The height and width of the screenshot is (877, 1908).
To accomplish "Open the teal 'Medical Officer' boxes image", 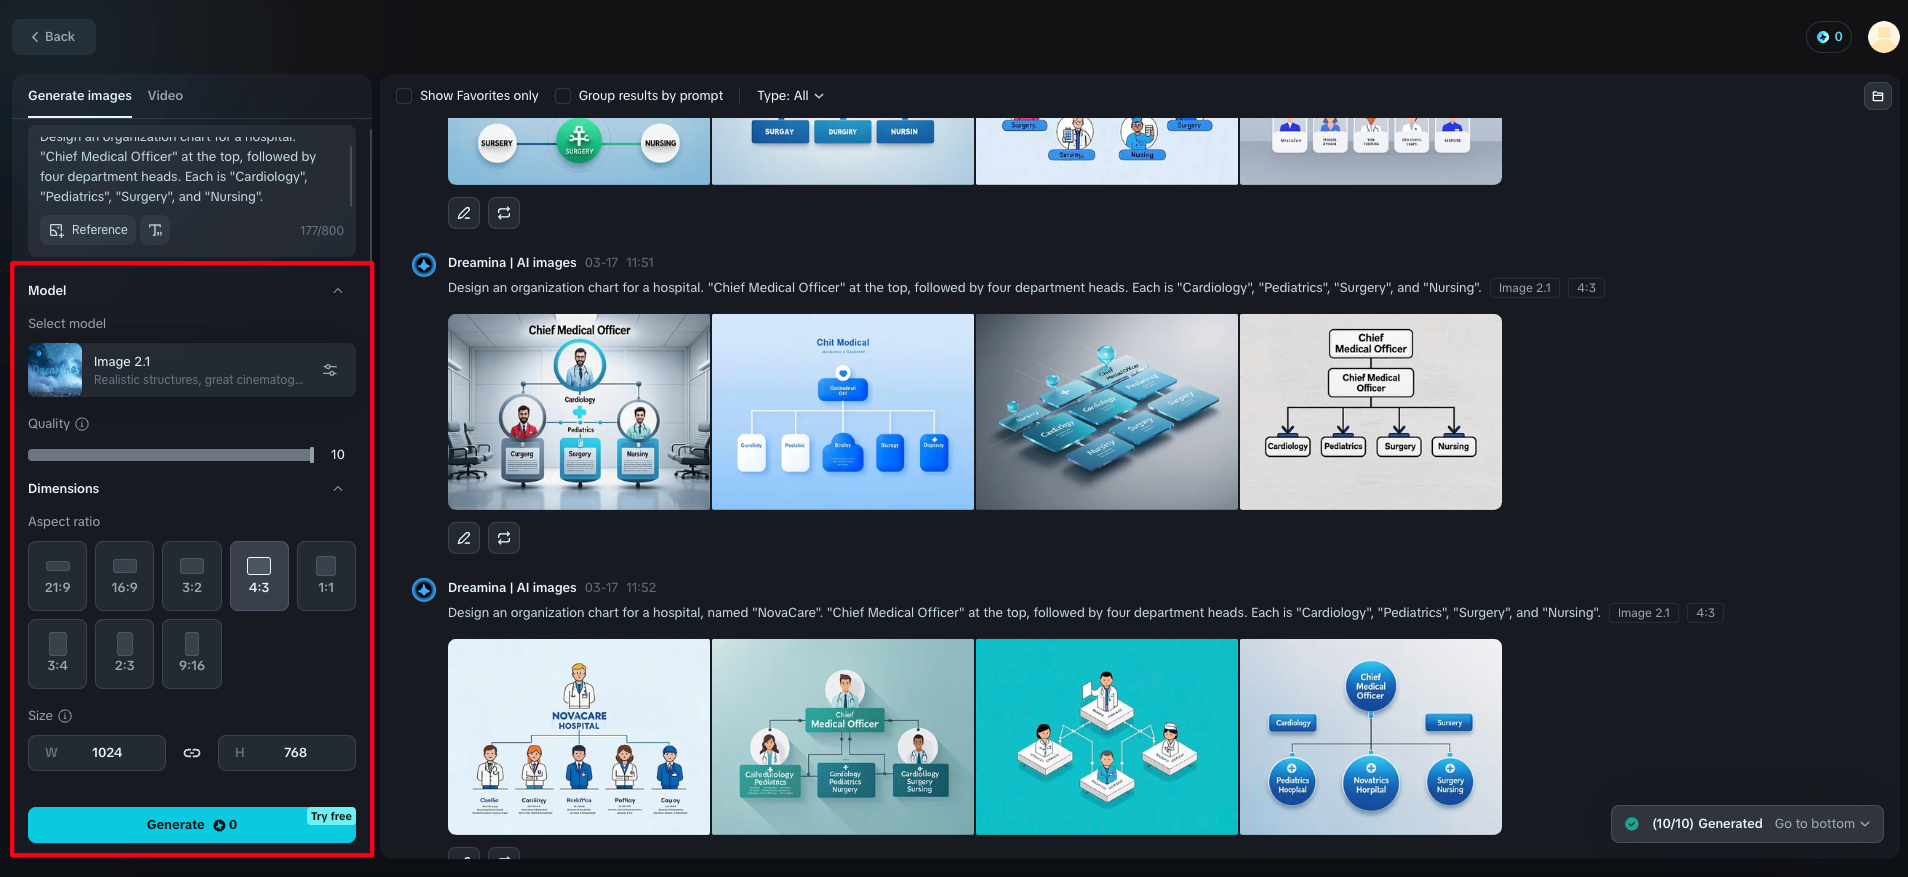I will point(843,737).
